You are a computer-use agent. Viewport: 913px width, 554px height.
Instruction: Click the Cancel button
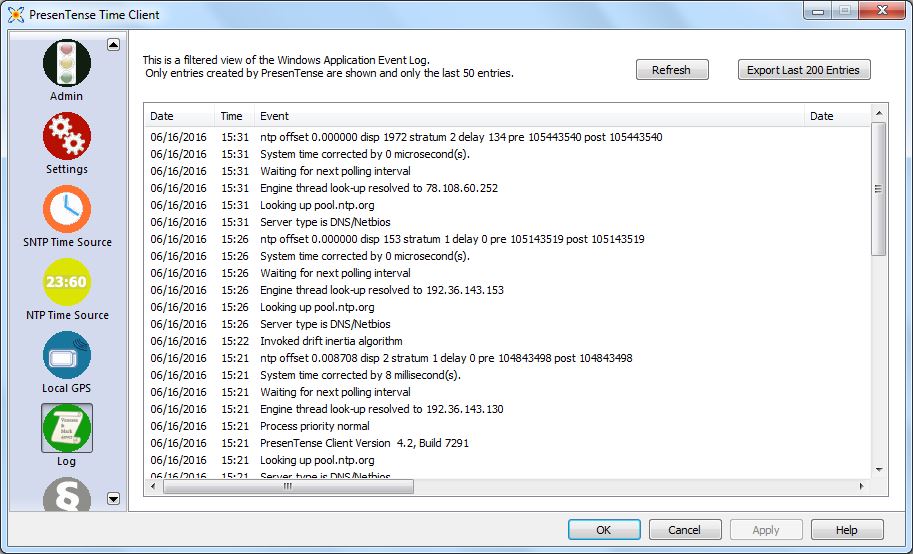coord(685,530)
